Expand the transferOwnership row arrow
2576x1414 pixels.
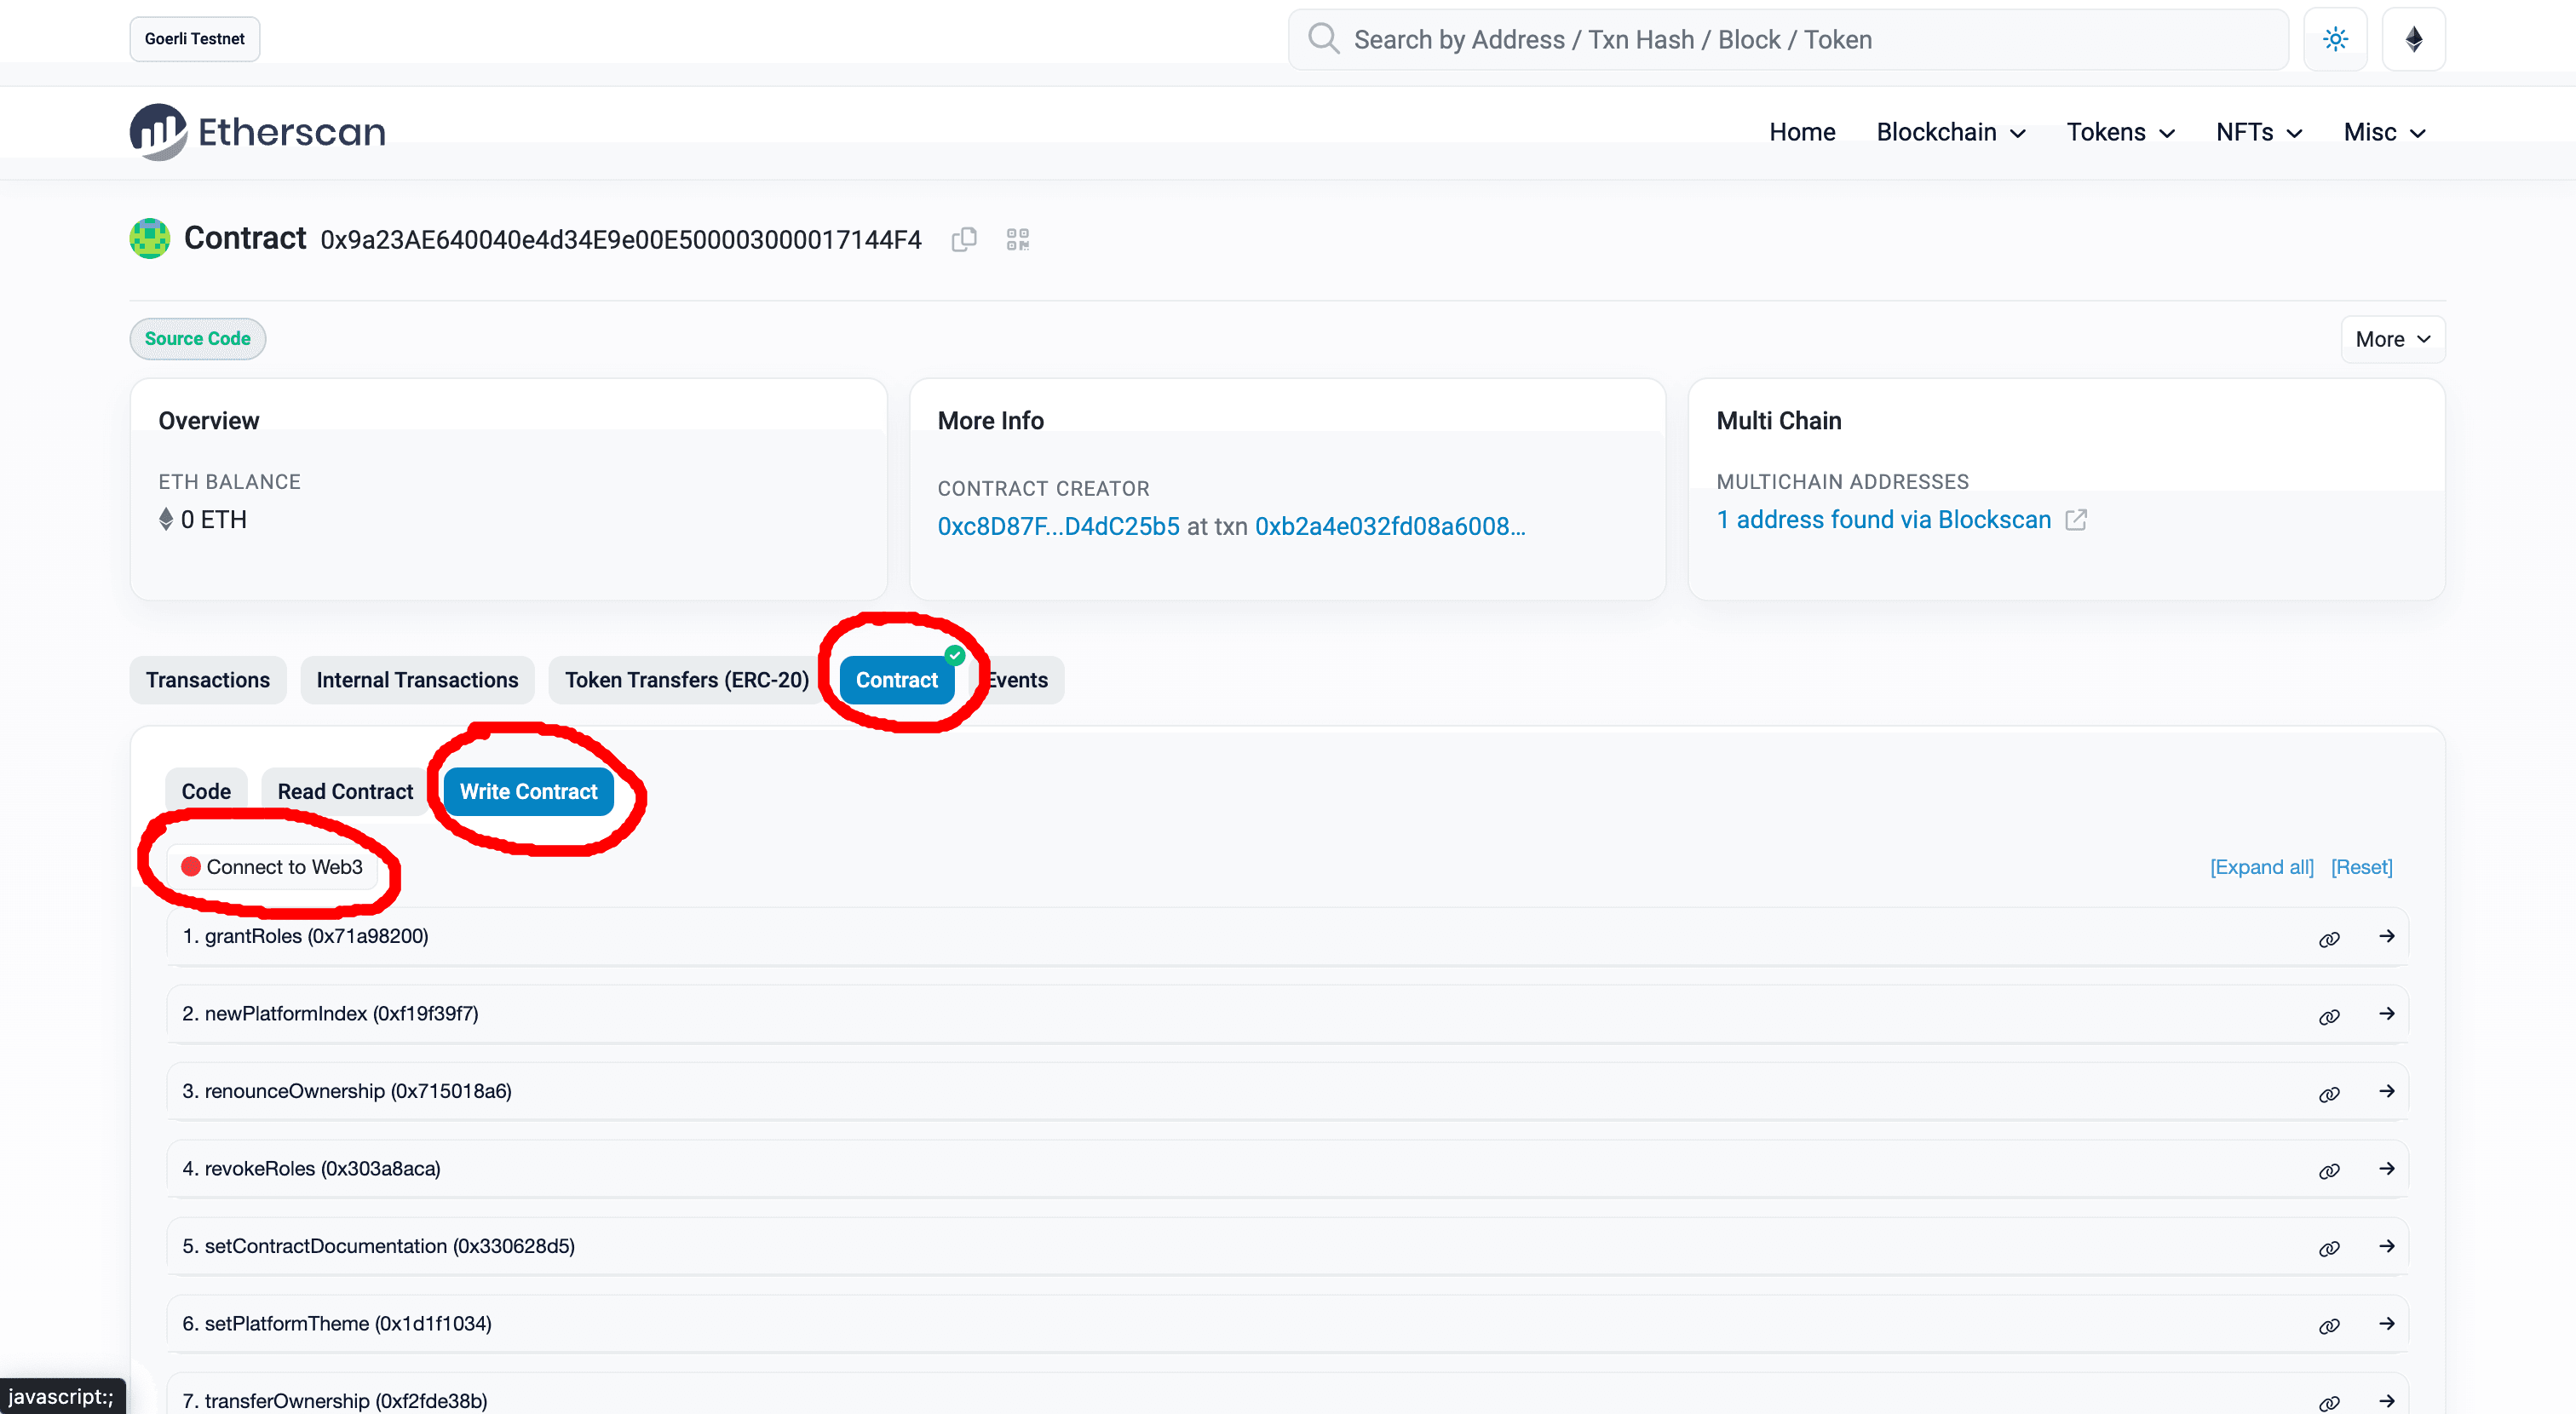(2386, 1400)
